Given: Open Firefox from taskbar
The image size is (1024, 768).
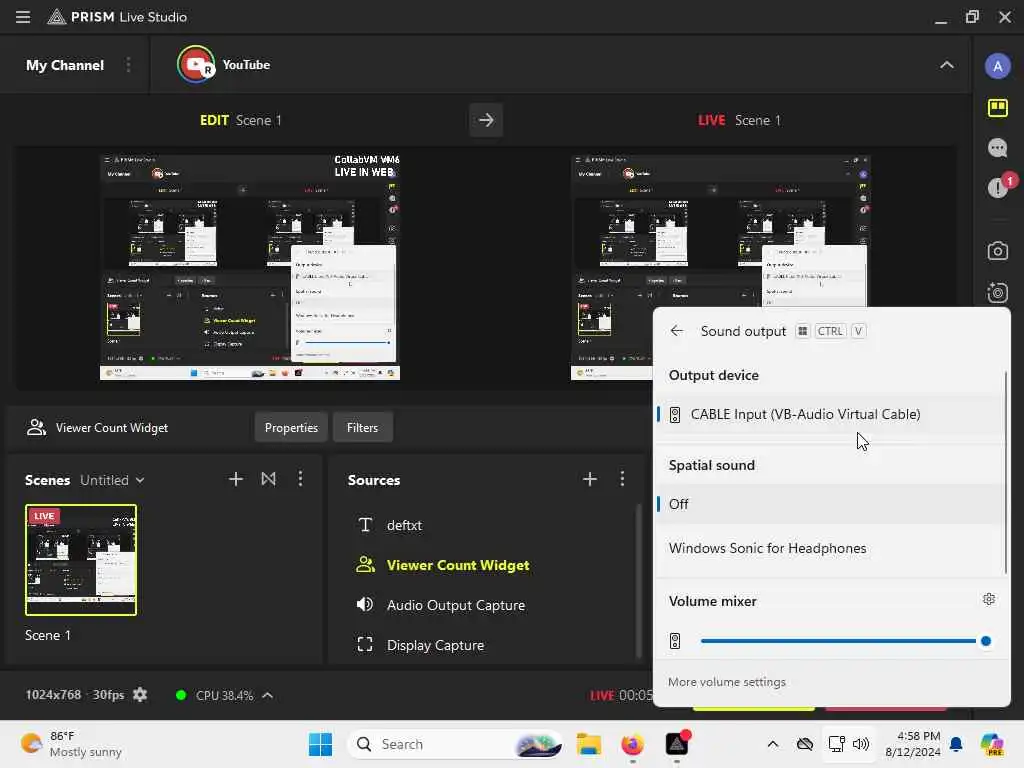Looking at the screenshot, I should tap(632, 744).
